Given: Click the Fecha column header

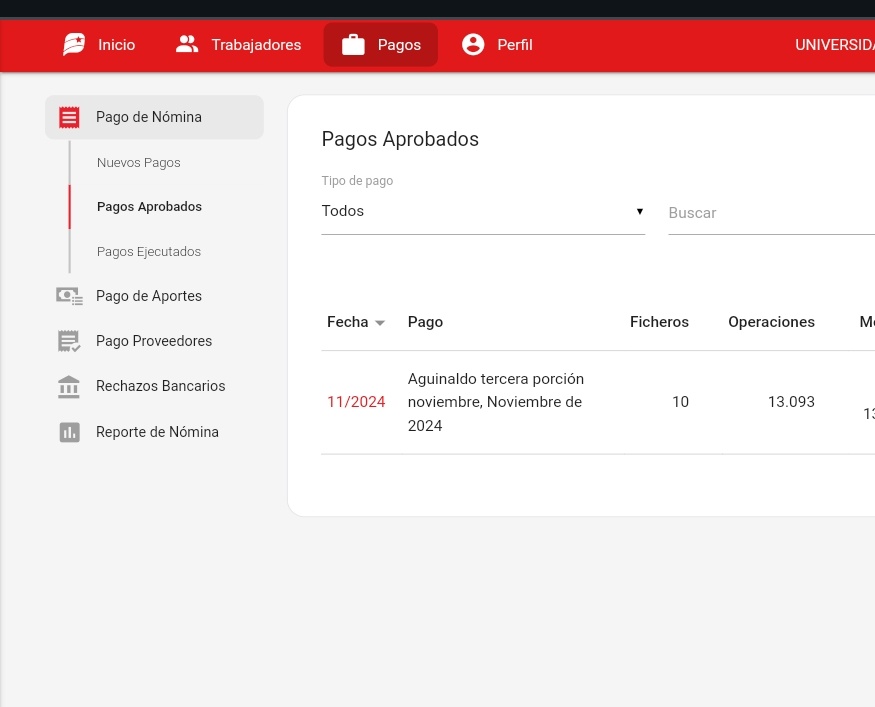Looking at the screenshot, I should coord(347,322).
